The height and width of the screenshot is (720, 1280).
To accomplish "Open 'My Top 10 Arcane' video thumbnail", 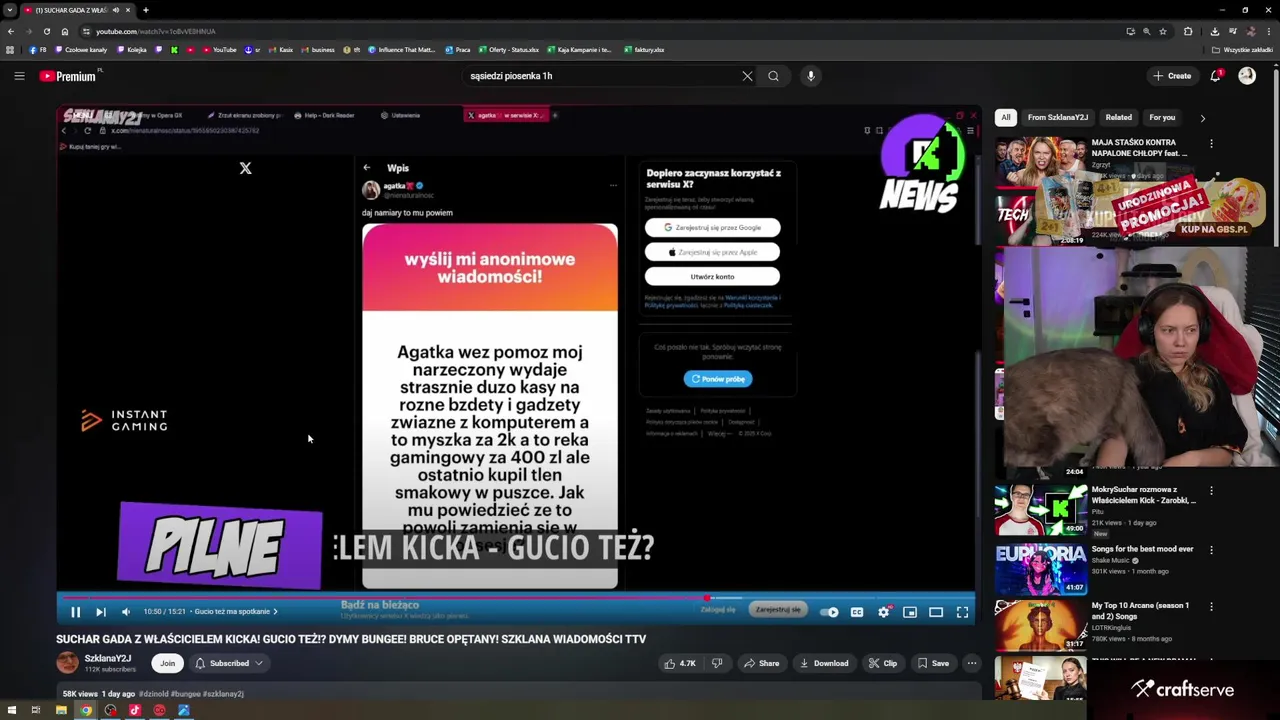I will coord(1041,625).
